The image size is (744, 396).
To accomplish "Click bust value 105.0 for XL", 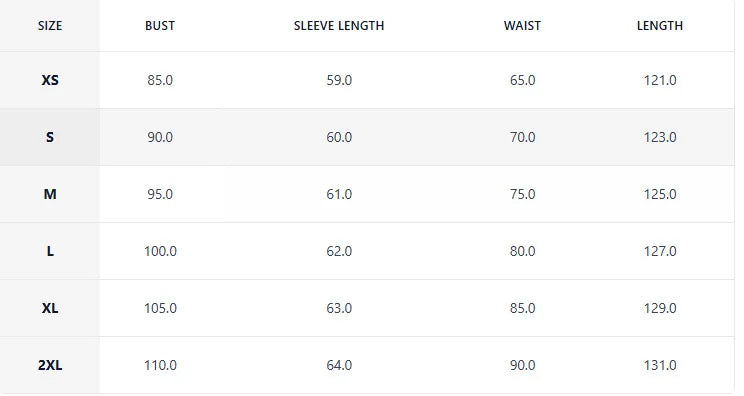I will 160,308.
